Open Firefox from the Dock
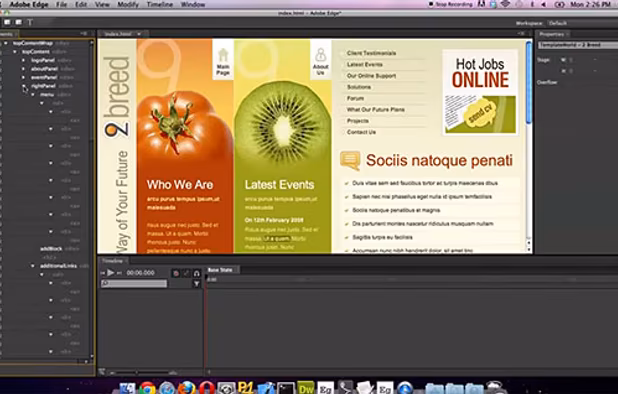The width and height of the screenshot is (618, 394). (187, 388)
